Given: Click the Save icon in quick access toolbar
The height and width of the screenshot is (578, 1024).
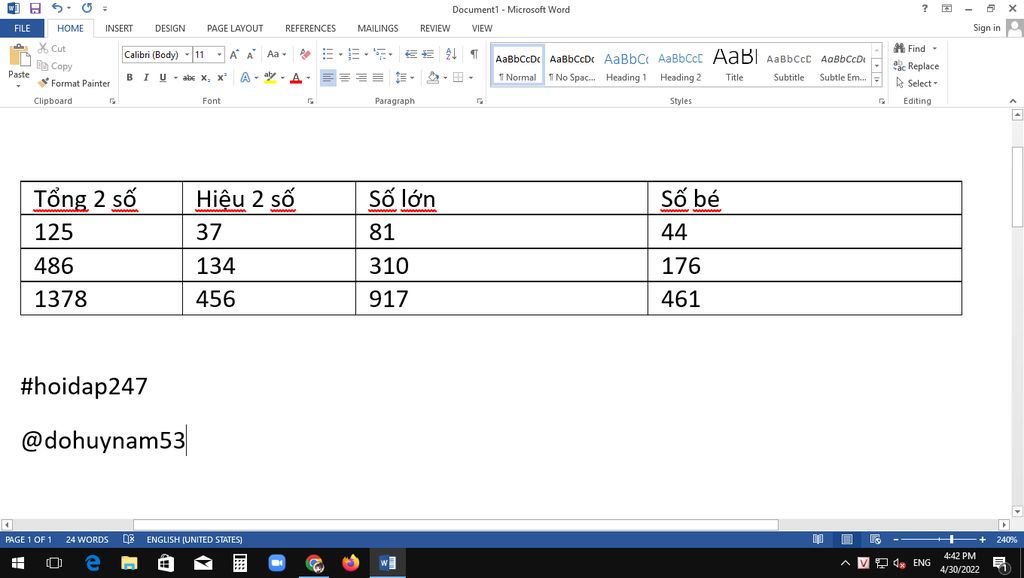Looking at the screenshot, I should [35, 8].
